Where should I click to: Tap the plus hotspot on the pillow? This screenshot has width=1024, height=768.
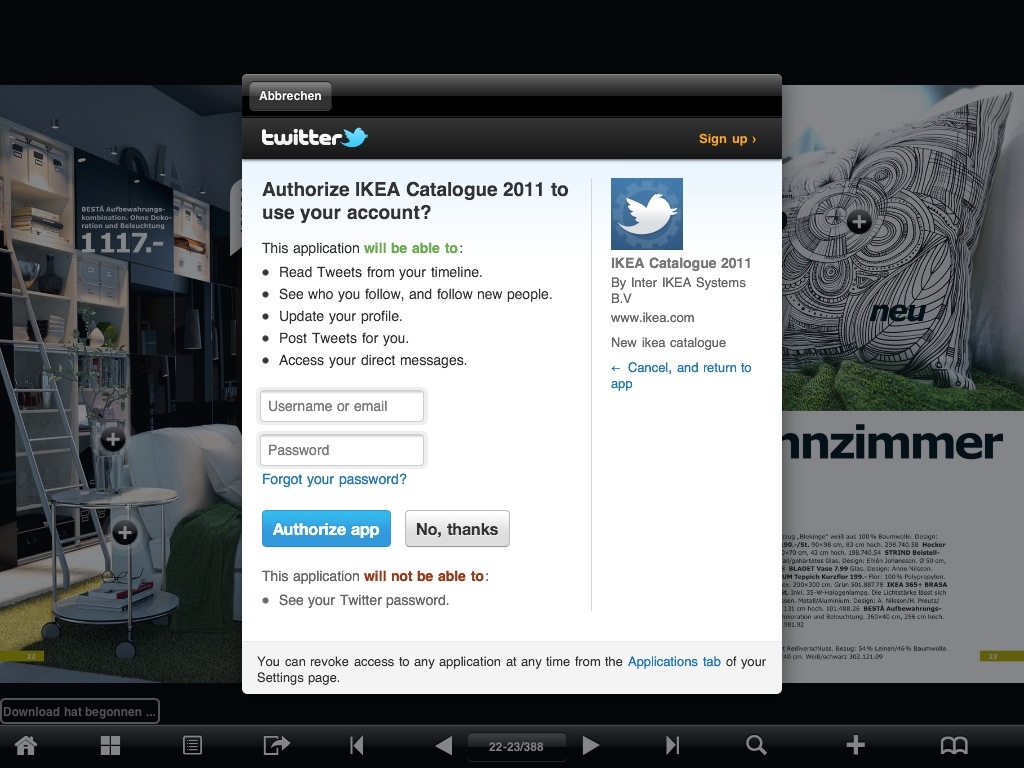tap(859, 222)
